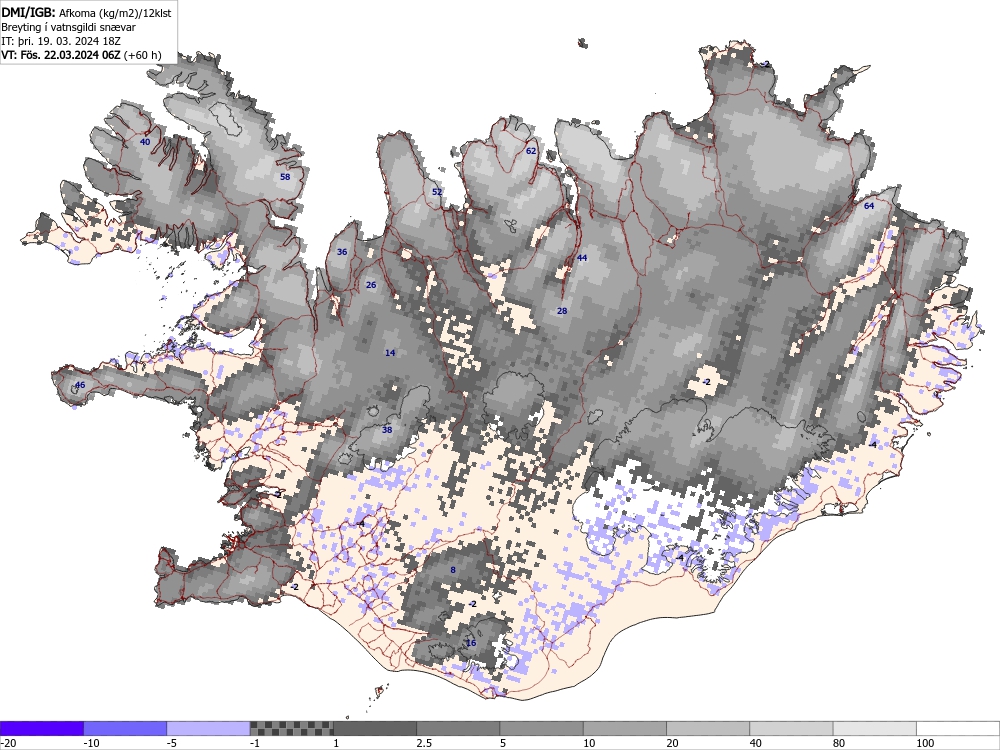Image resolution: width=1000 pixels, height=750 pixels.
Task: Click the '-2' value at the northeastern tip
Action: 766,64
